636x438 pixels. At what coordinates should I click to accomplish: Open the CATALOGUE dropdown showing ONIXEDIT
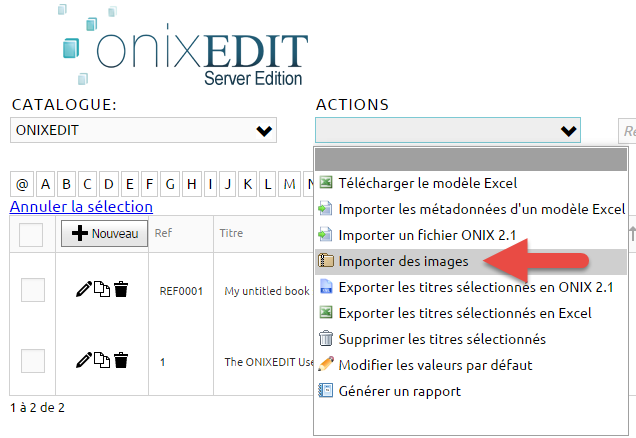coord(143,130)
